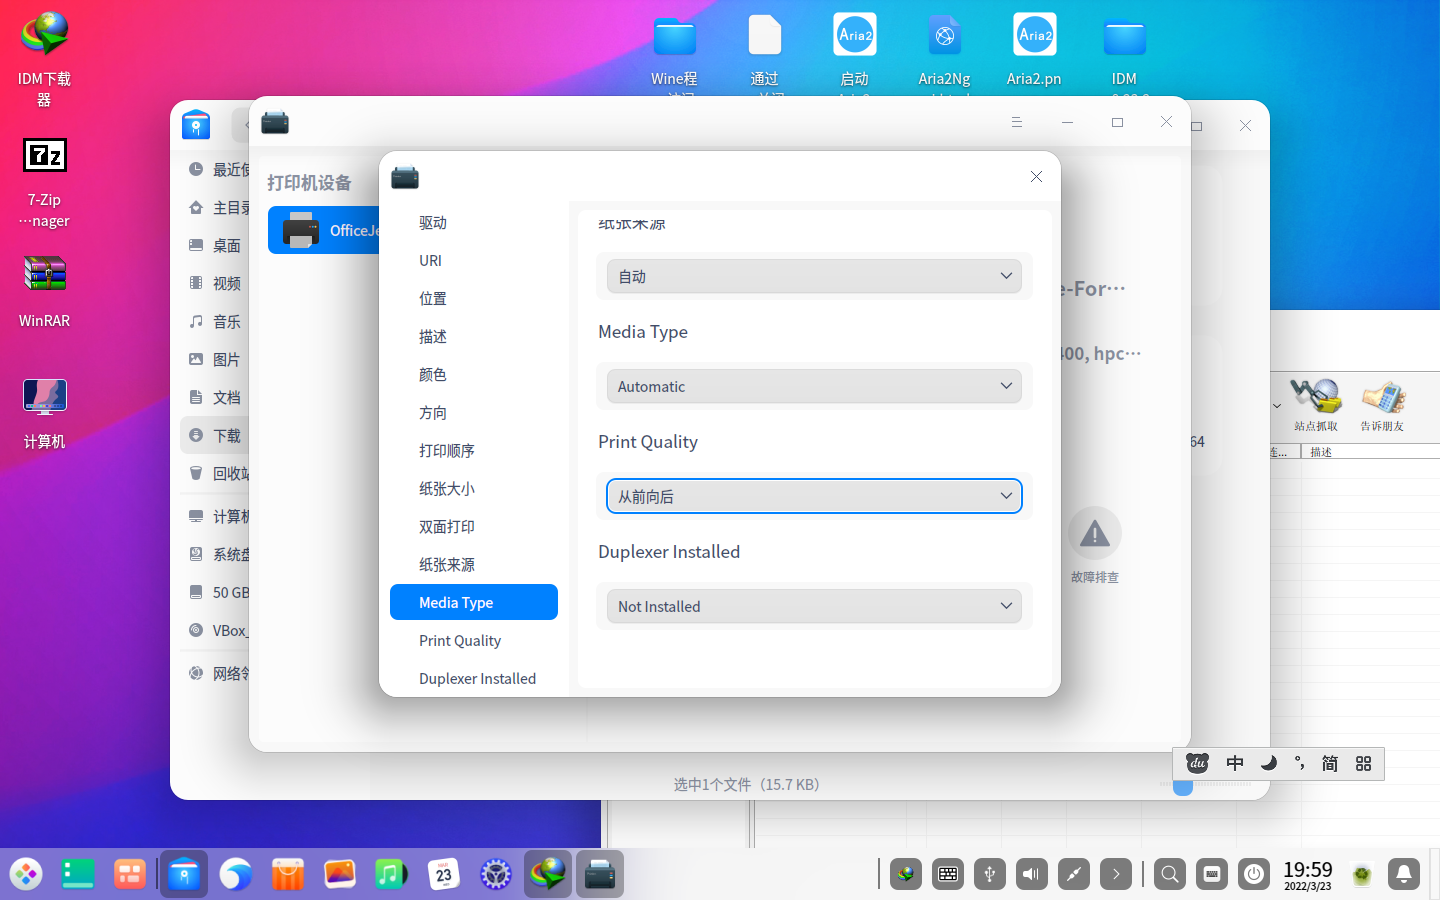Open the 自动 paper source dropdown
The height and width of the screenshot is (900, 1440).
pos(814,276)
